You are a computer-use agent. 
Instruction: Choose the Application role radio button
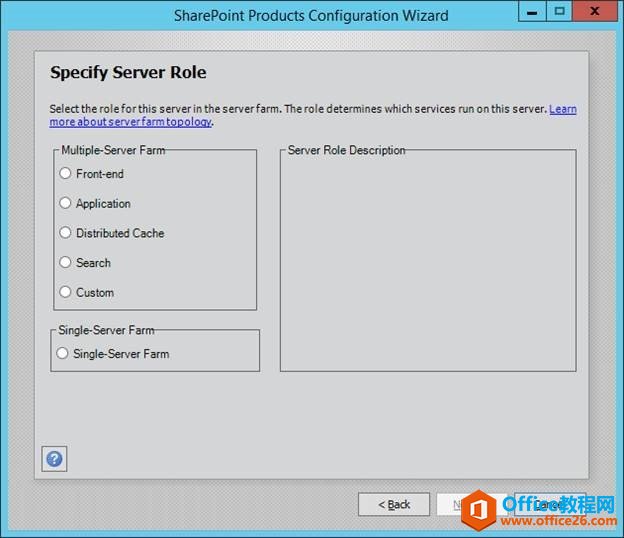pyautogui.click(x=65, y=203)
